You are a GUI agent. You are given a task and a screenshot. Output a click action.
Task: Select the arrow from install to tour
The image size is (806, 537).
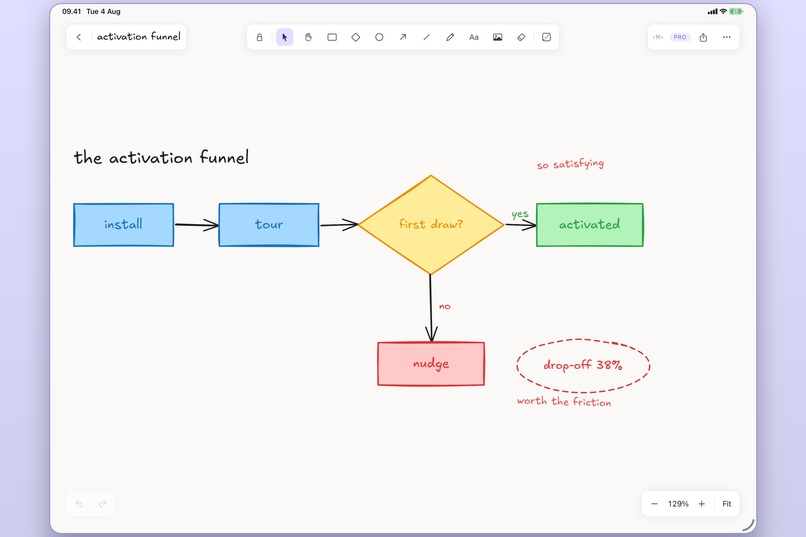tap(196, 225)
